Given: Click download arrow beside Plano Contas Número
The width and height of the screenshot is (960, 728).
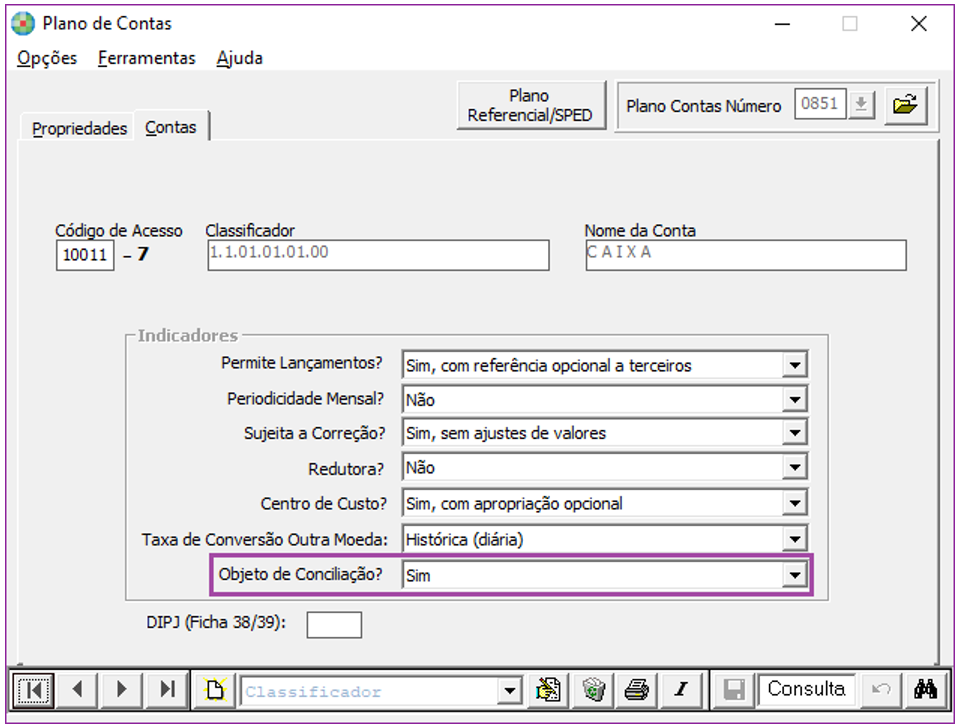Looking at the screenshot, I should (x=861, y=104).
